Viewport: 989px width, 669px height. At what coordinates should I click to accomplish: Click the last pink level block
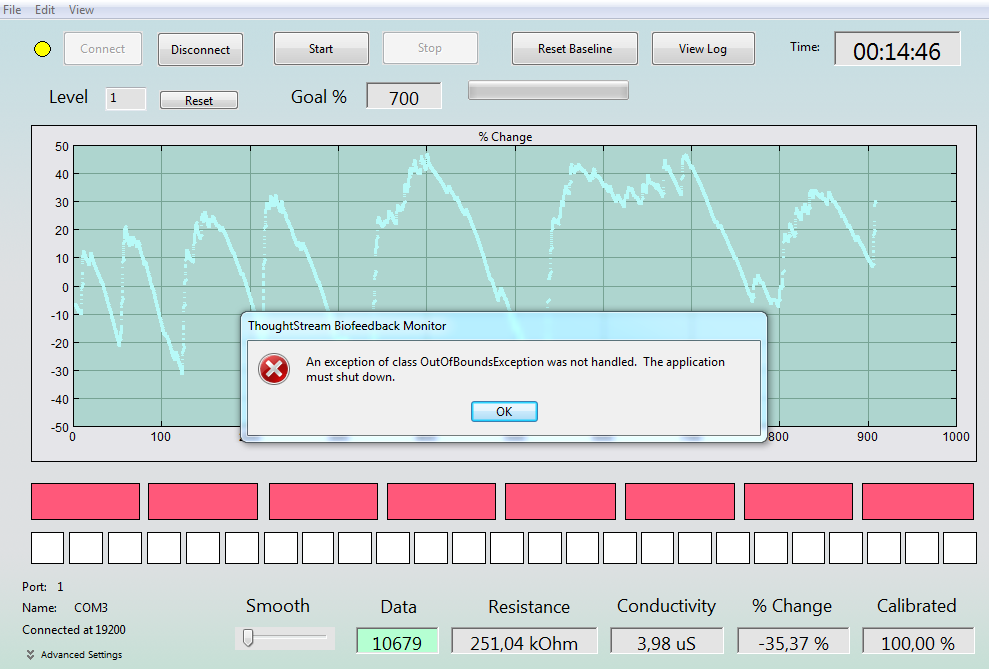point(918,501)
